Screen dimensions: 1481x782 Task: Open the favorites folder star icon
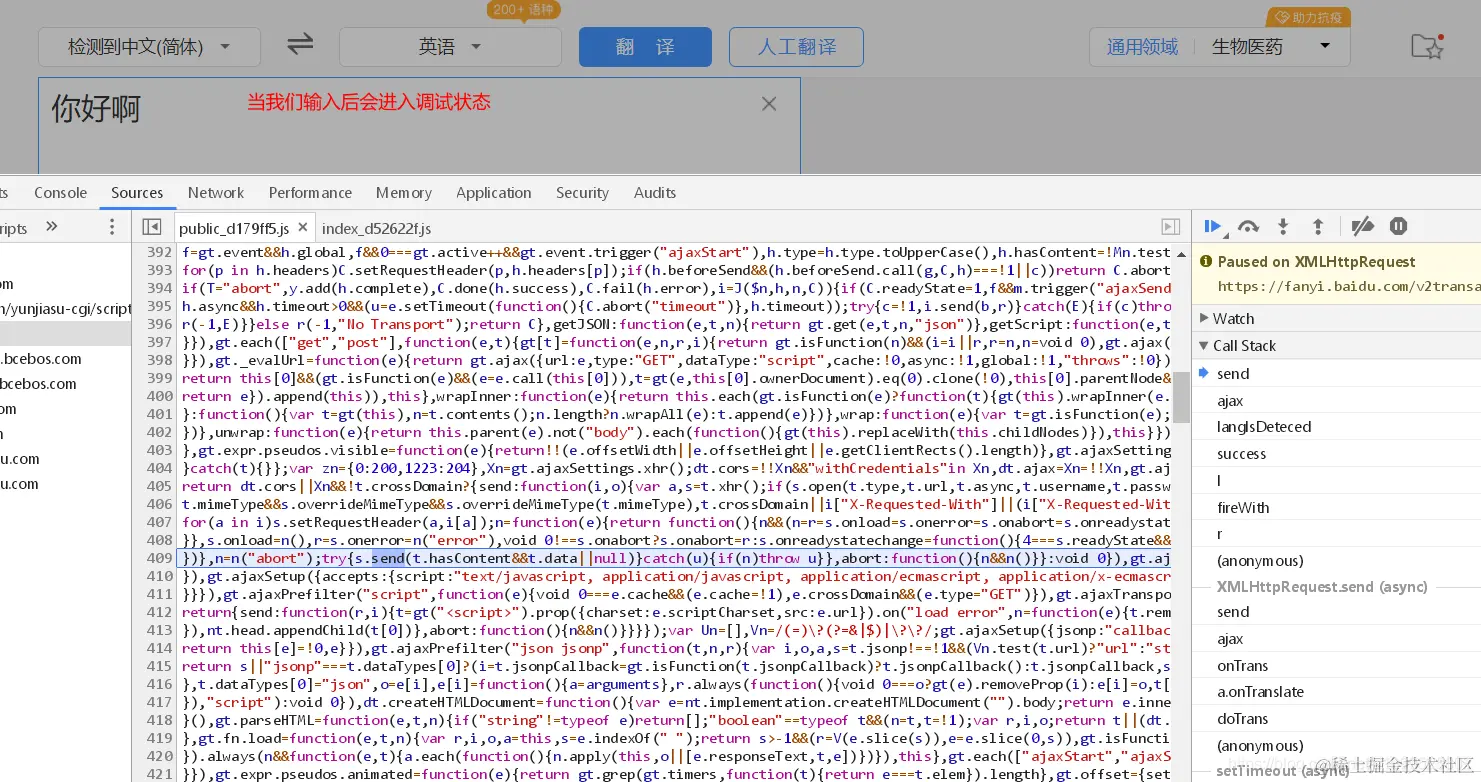[x=1427, y=45]
